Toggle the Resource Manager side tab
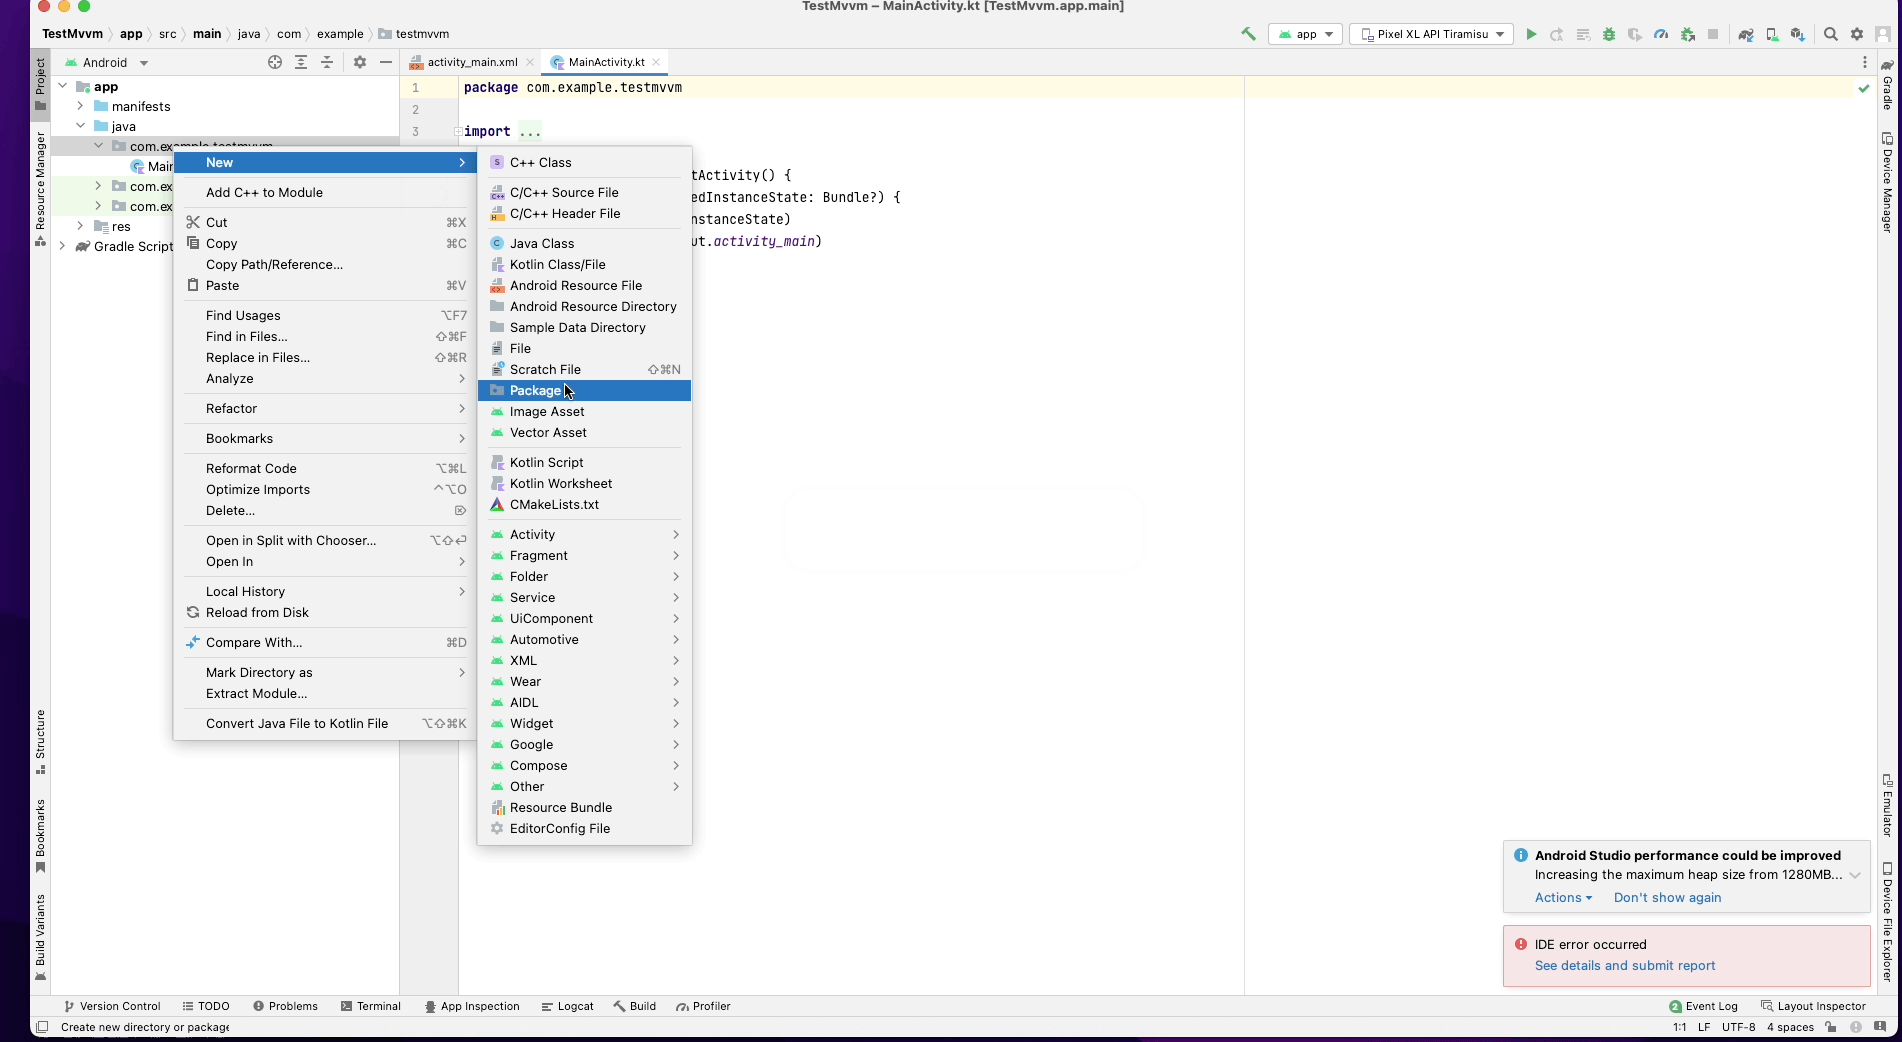 coord(40,189)
